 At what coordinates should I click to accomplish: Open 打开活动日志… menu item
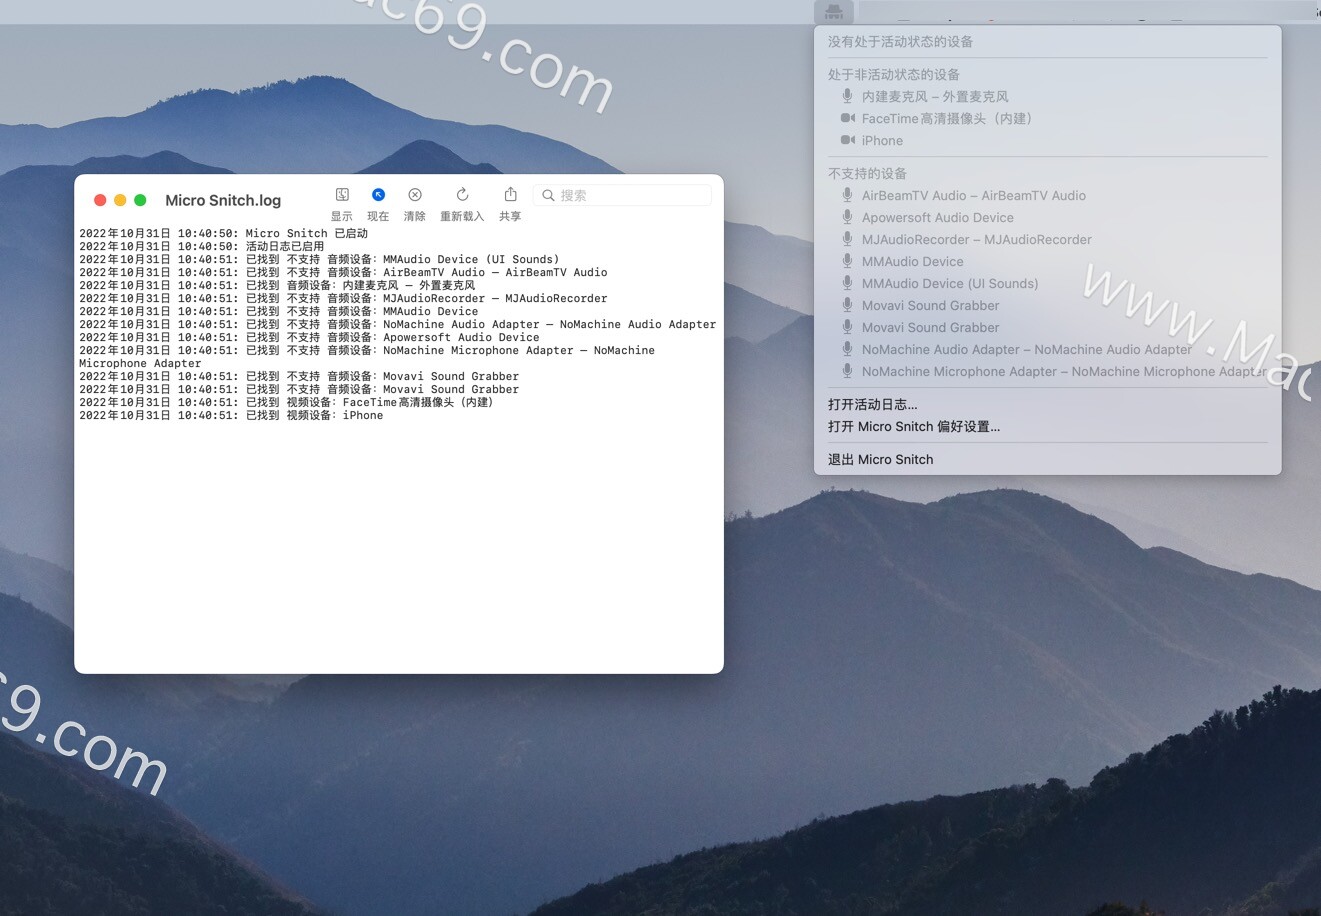[872, 404]
